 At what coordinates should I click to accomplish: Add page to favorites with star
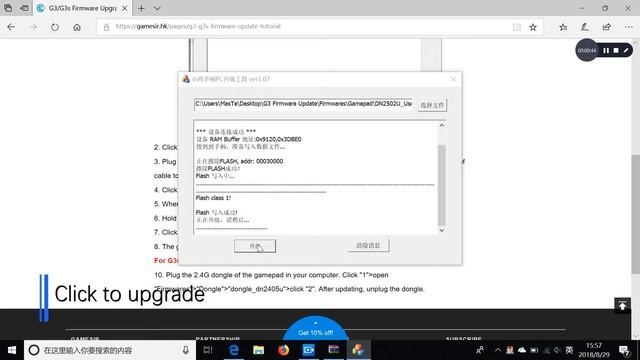(x=533, y=27)
